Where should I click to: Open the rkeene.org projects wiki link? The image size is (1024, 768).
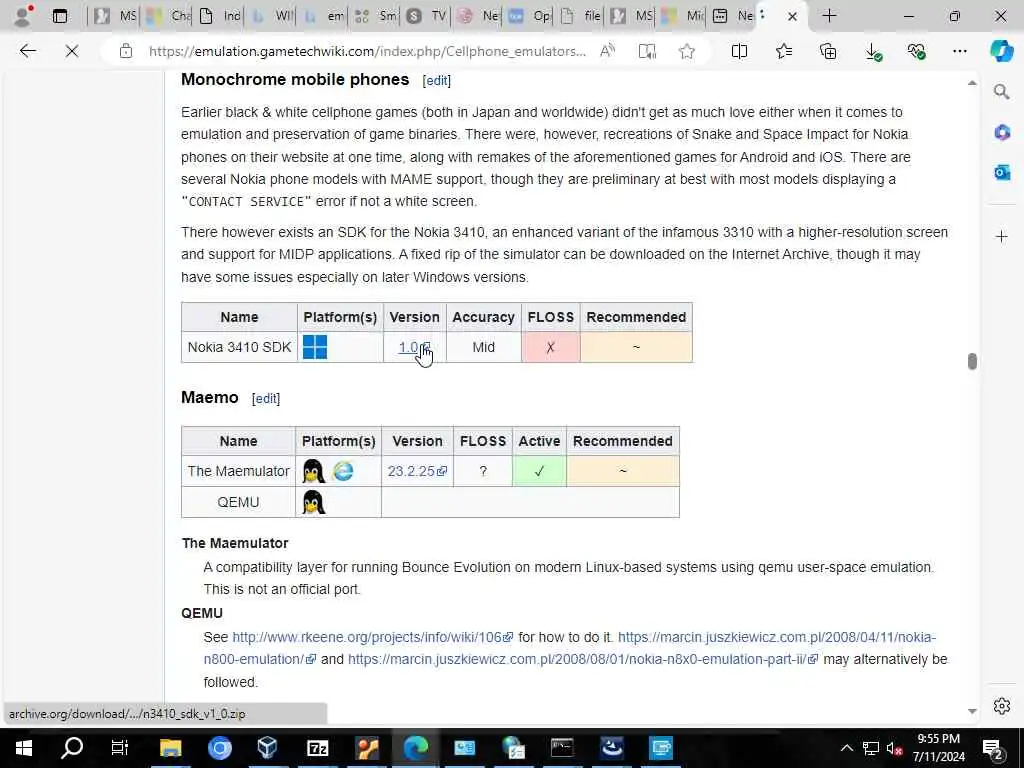click(372, 637)
